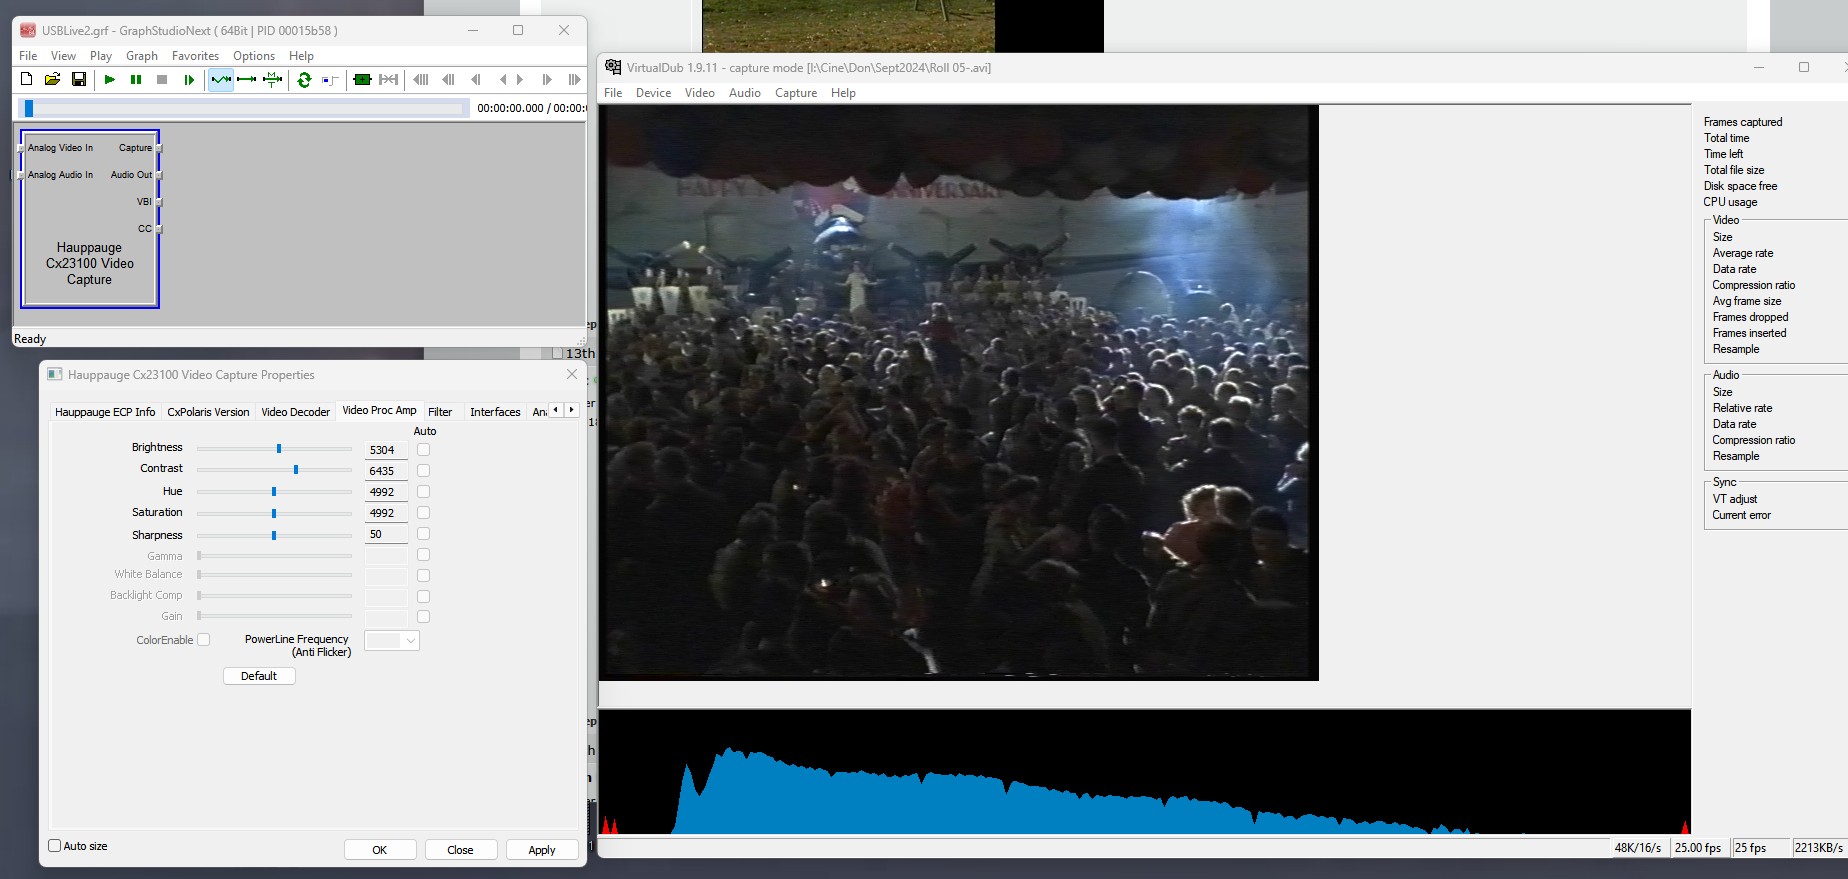
Task: Open the PowerLine Frequency dropdown
Action: pyautogui.click(x=392, y=641)
